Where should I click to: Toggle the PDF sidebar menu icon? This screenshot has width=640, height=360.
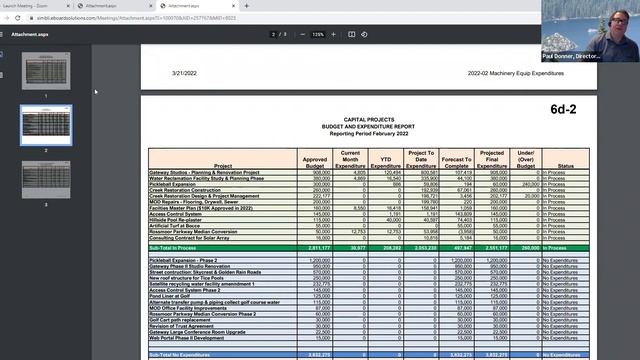pos(1,35)
